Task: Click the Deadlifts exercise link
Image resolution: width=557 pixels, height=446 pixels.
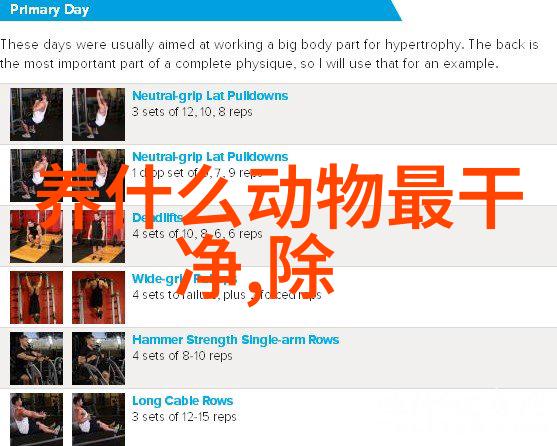Action: click(157, 218)
